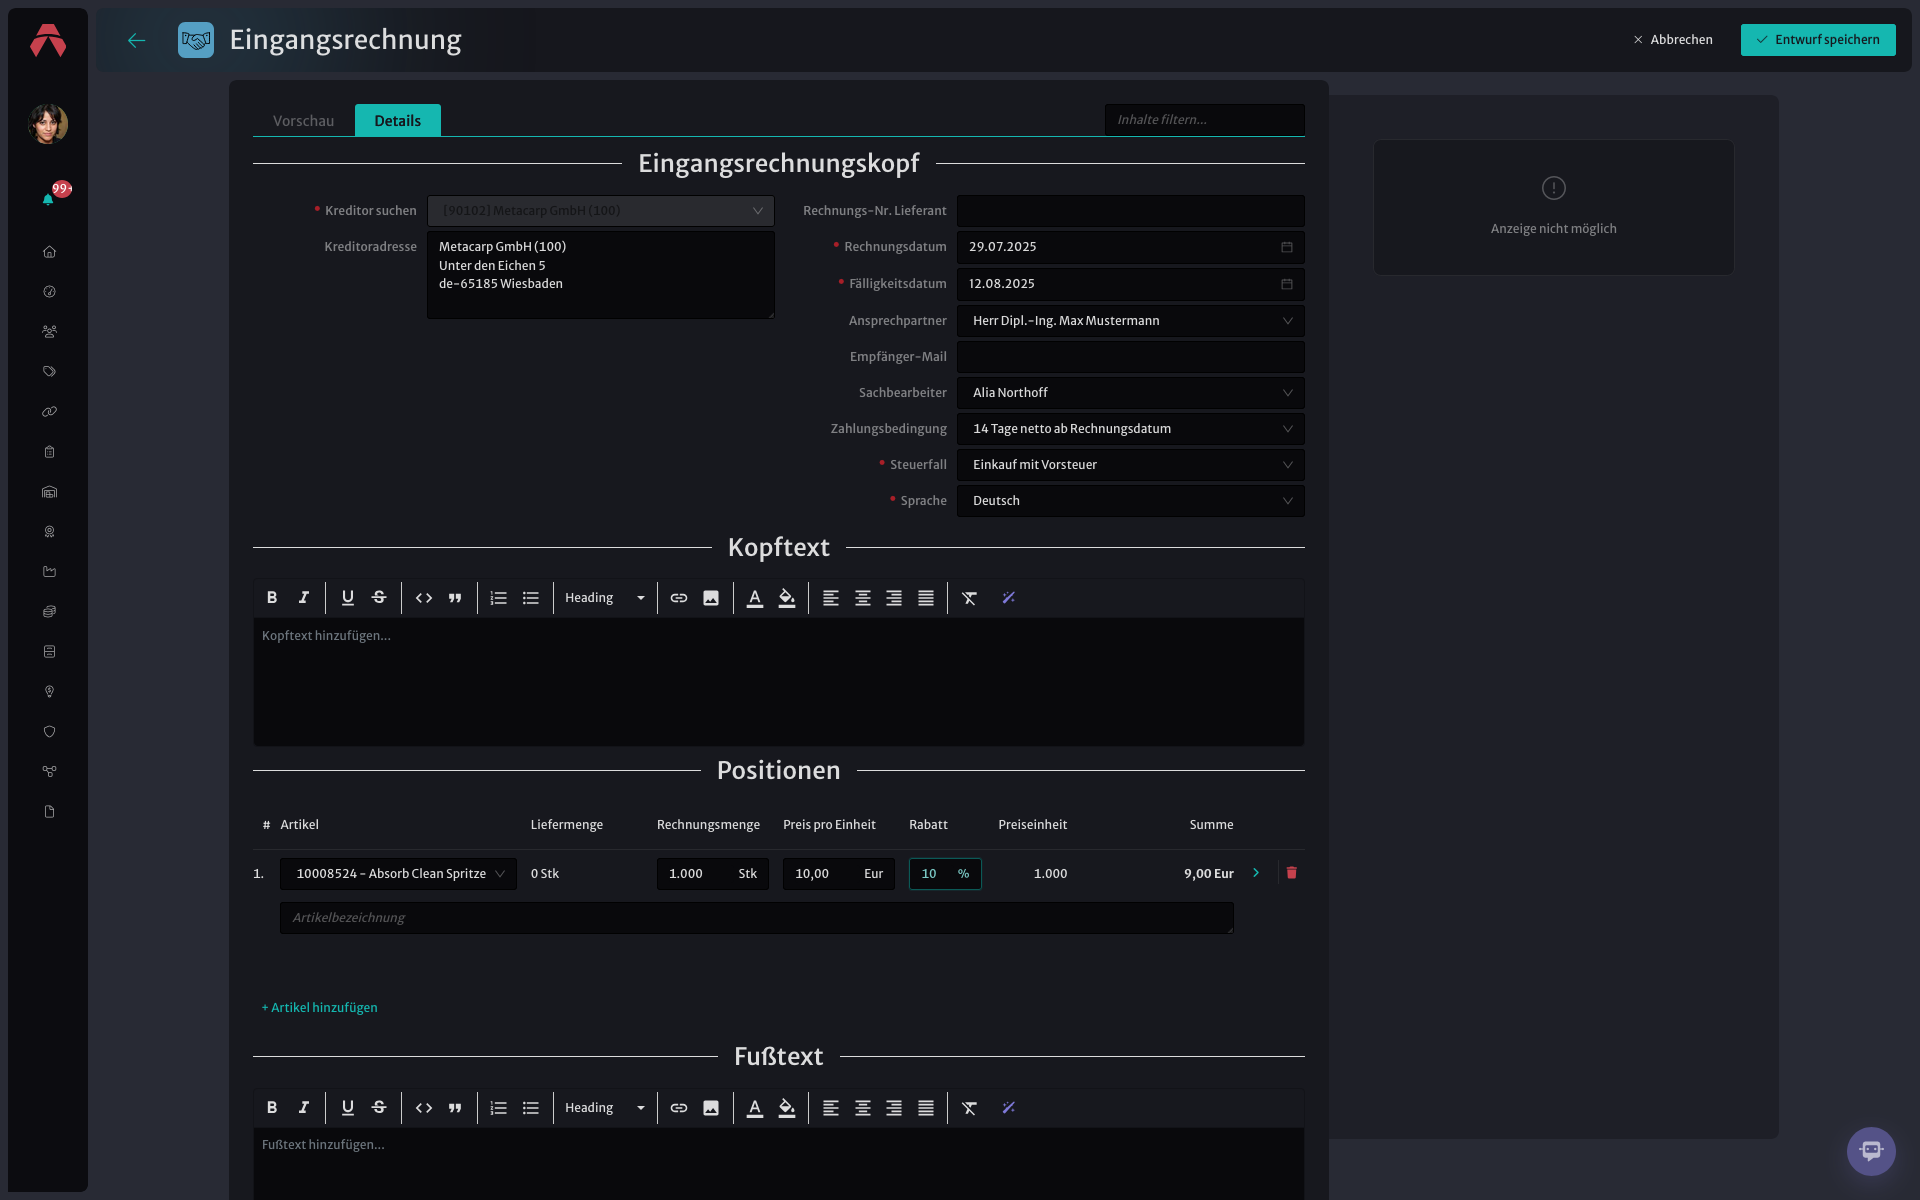Viewport: 1920px width, 1200px height.
Task: Open the Zahlungsbedingung dropdown
Action: coord(1131,429)
